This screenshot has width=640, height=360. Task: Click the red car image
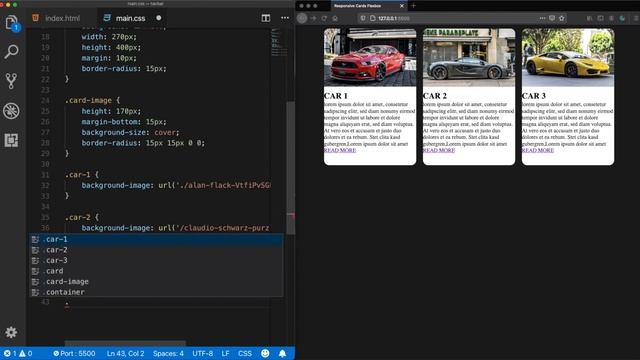tap(370, 57)
